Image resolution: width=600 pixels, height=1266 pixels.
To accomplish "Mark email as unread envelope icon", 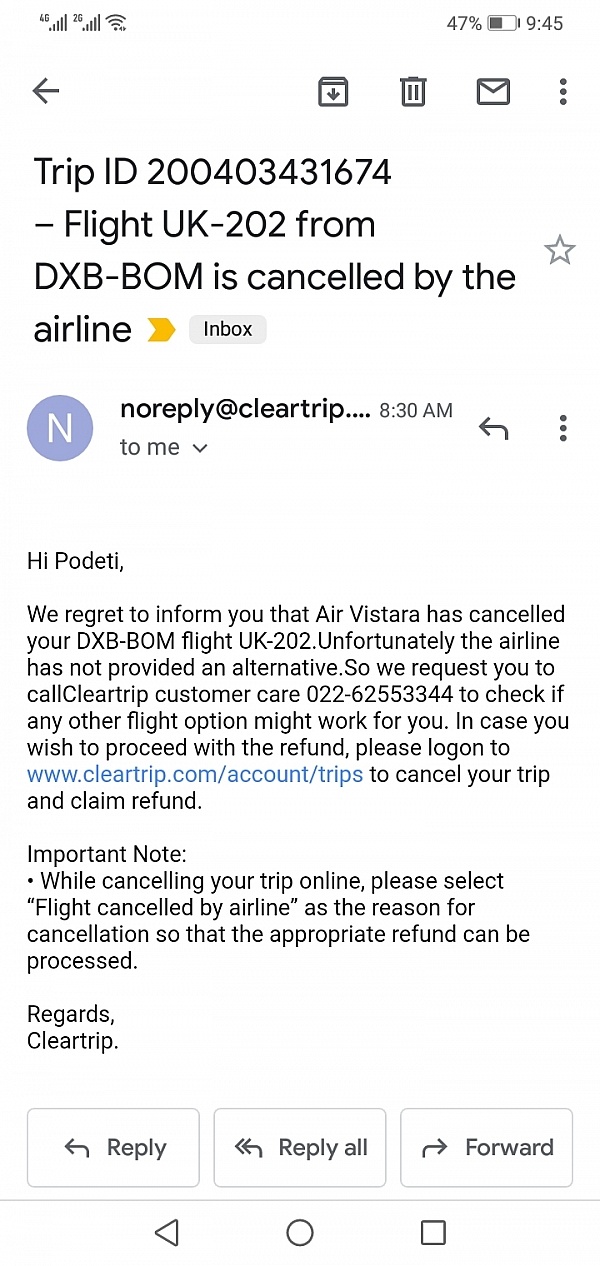I will [493, 92].
